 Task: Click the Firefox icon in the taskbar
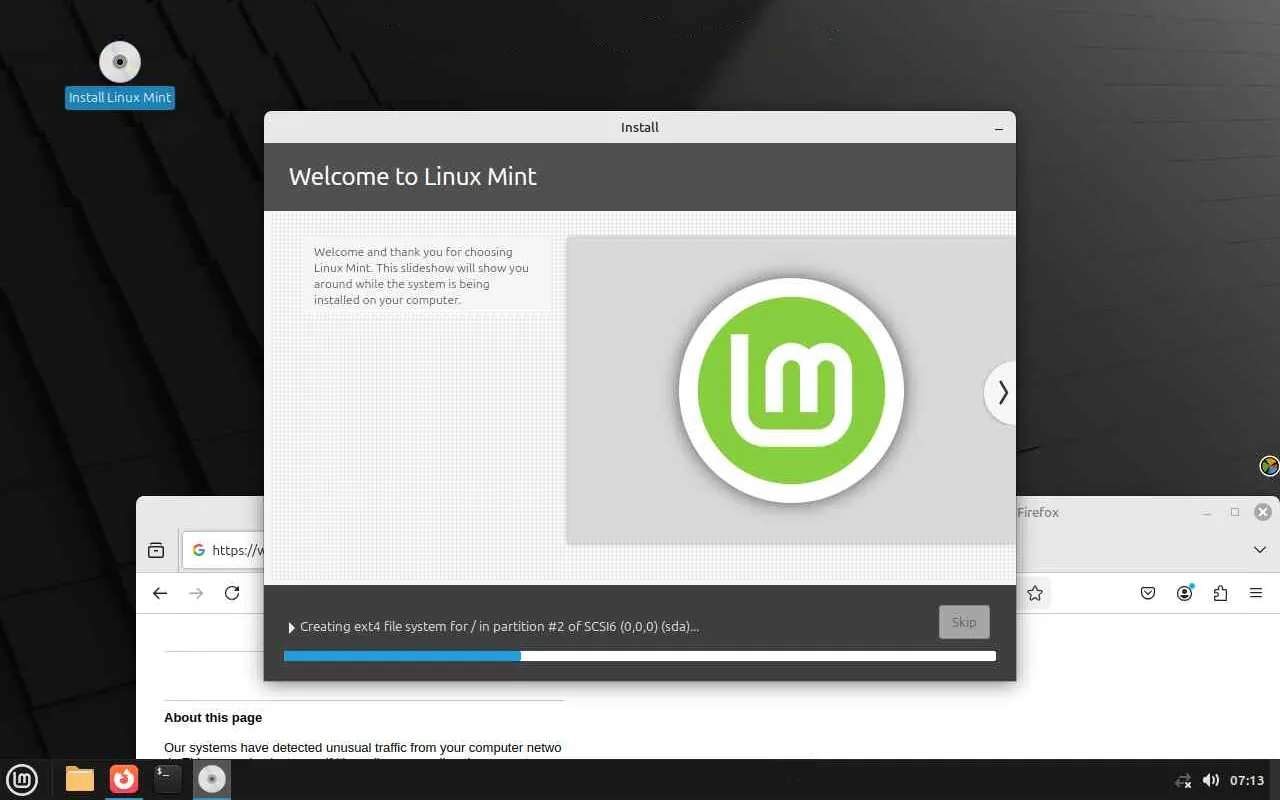coord(124,779)
